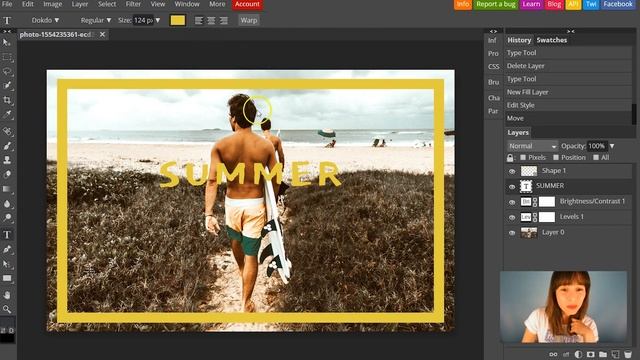Open the File menu
This screenshot has width=640, height=360.
coord(7,4)
